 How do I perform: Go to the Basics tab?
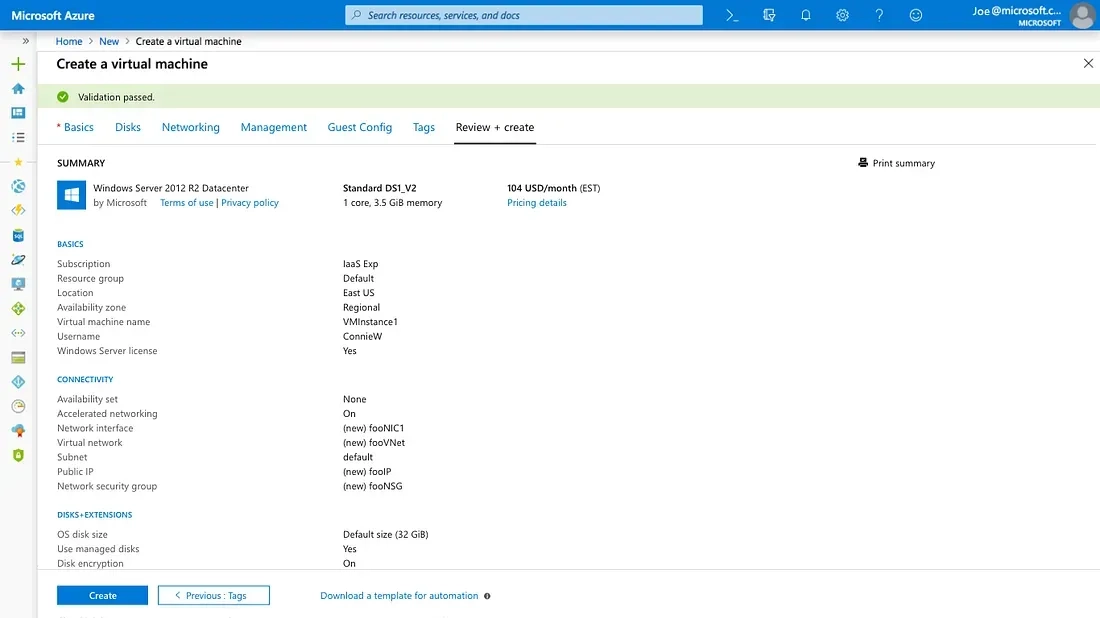pos(79,127)
